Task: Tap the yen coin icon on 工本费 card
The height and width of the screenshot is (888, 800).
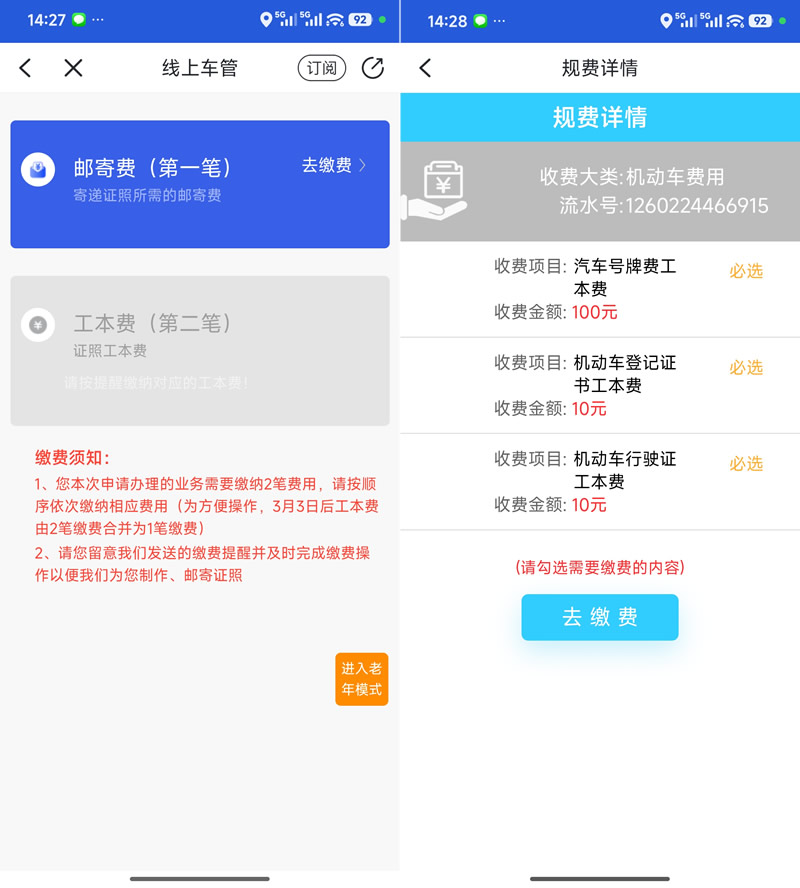Action: [38, 325]
